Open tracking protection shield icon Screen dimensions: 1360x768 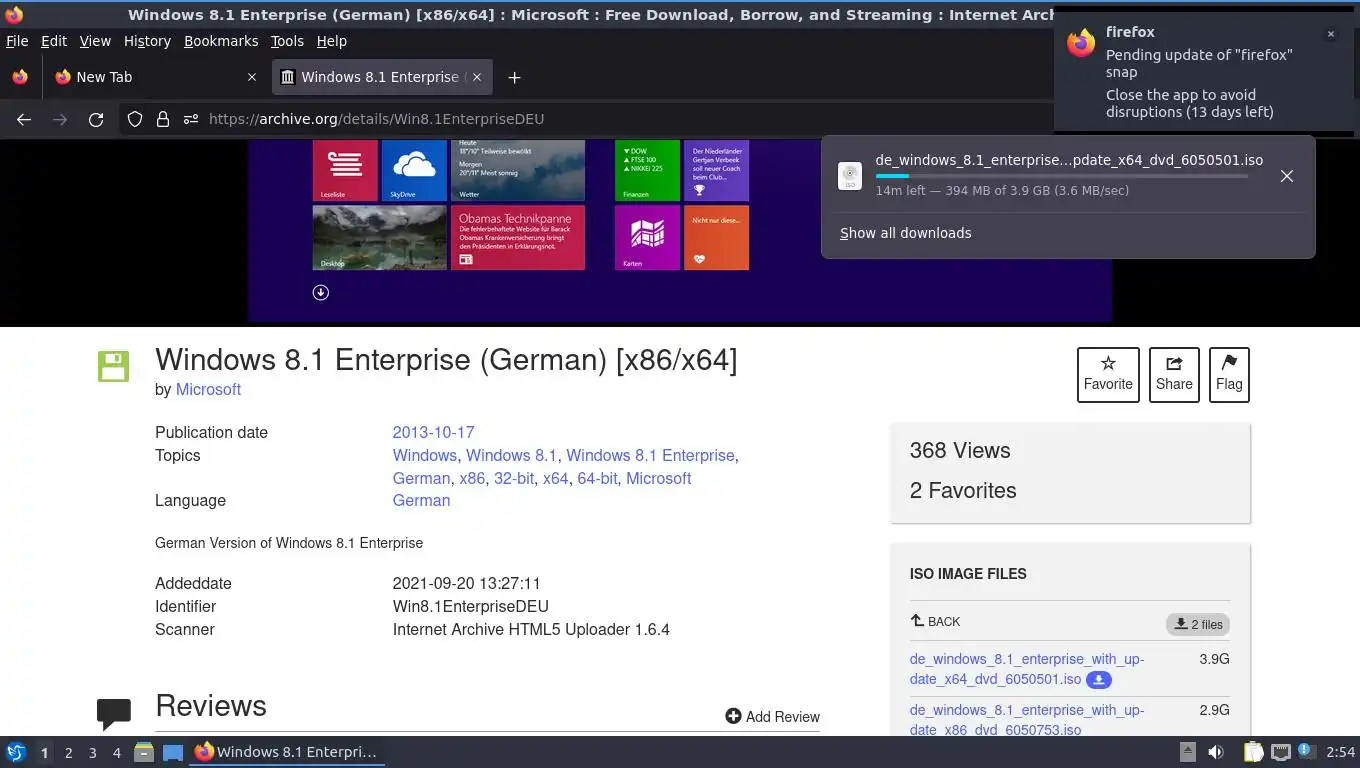[135, 119]
